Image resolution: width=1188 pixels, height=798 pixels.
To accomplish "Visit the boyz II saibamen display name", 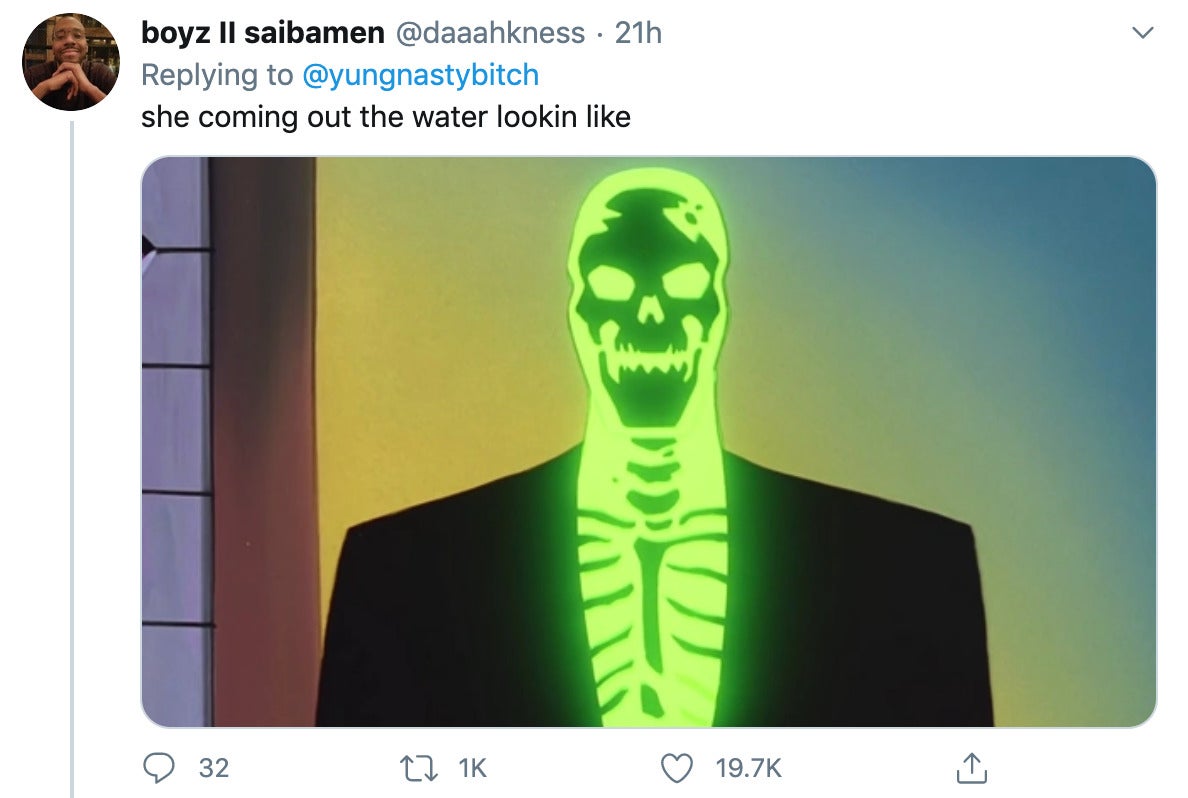I will click(263, 33).
